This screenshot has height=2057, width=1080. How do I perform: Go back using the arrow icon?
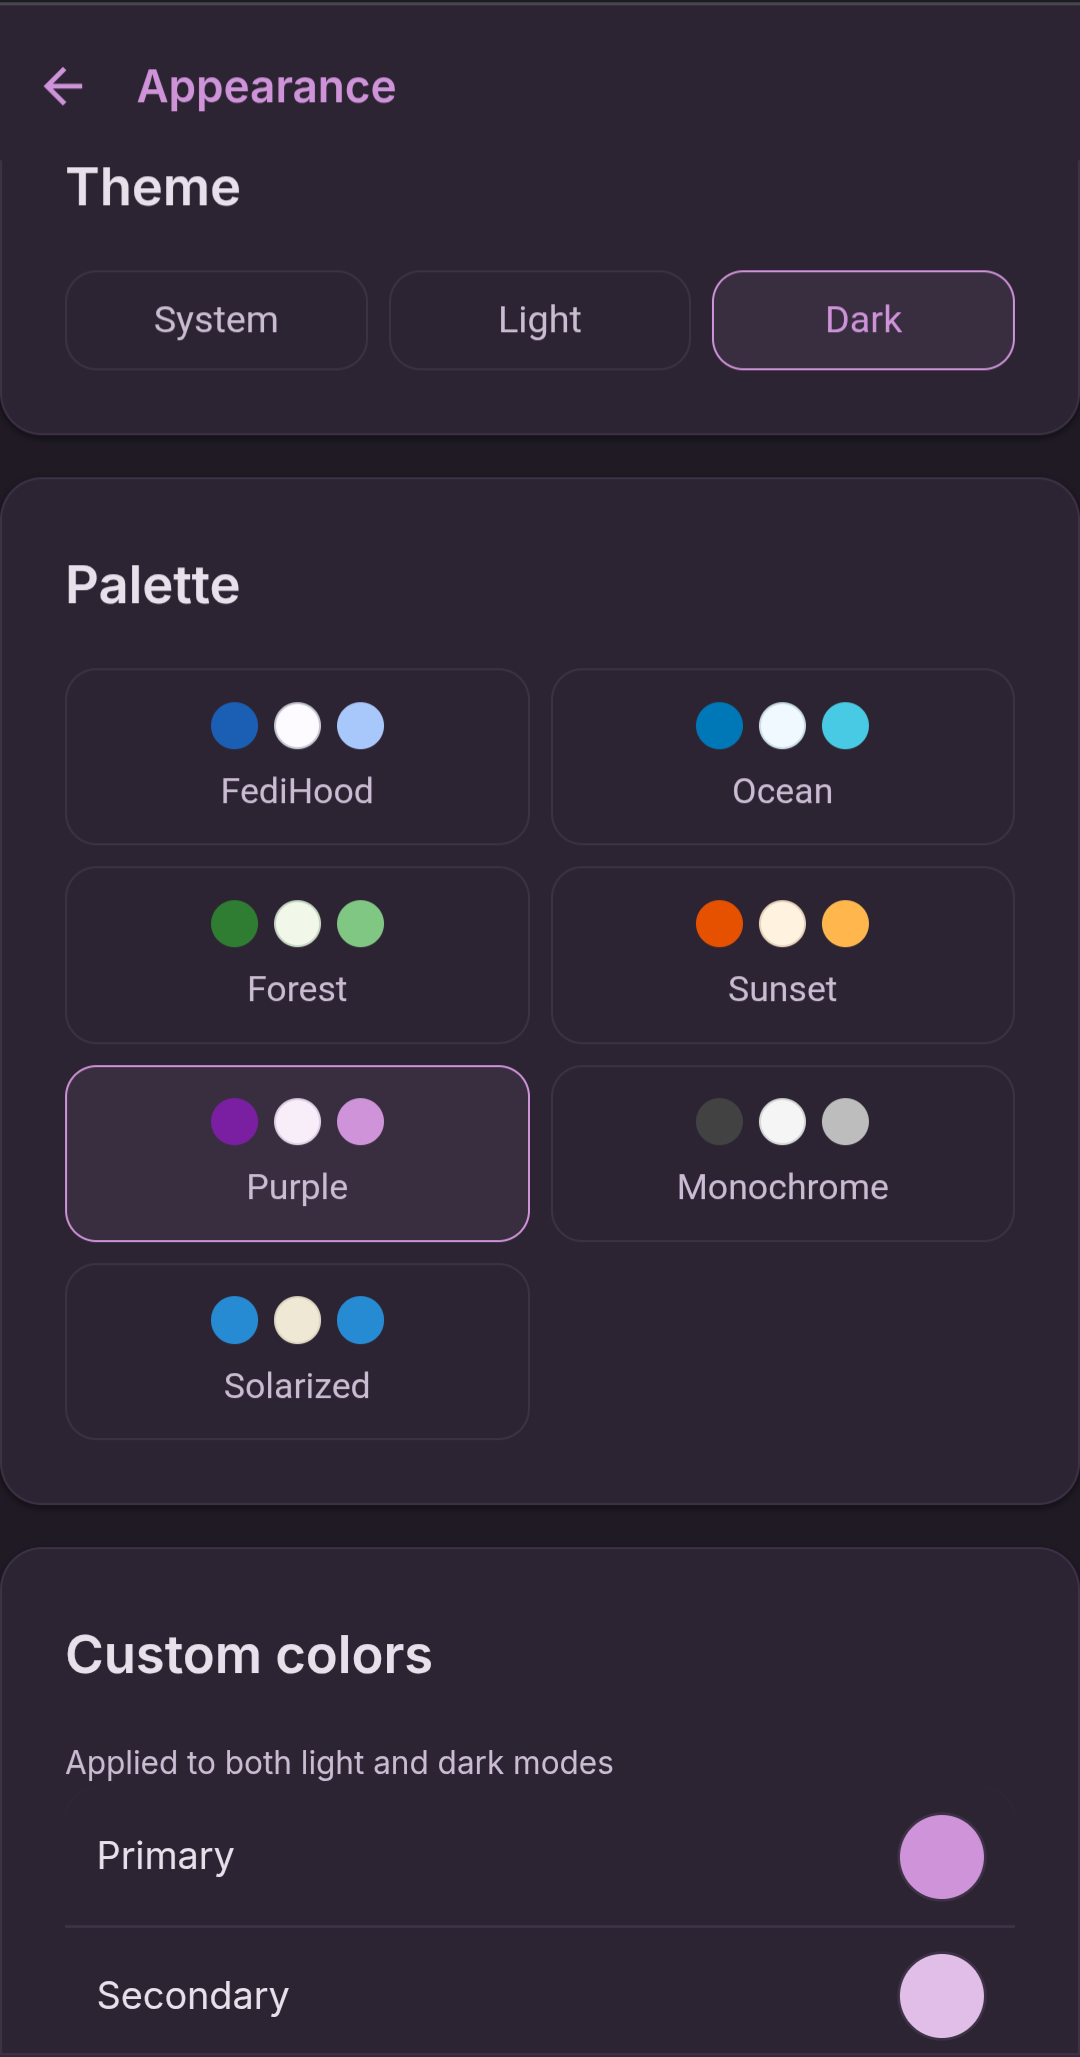(63, 87)
